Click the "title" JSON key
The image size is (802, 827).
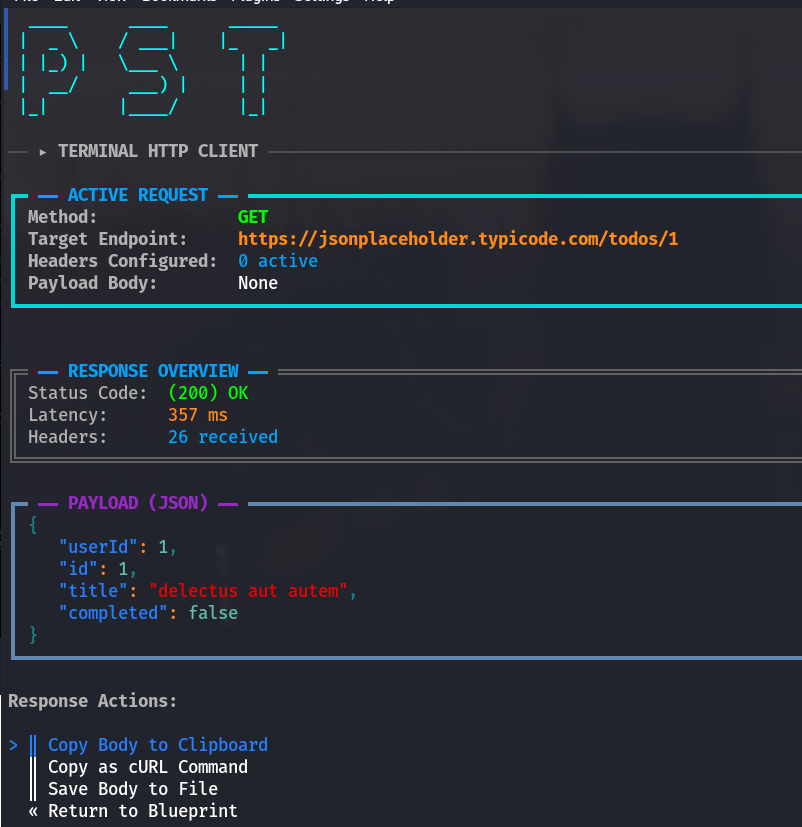93,591
